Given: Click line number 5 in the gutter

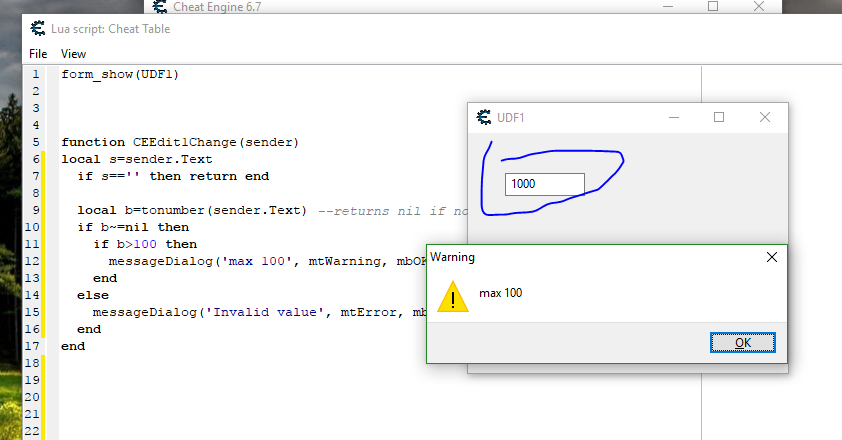Looking at the screenshot, I should (x=35, y=142).
